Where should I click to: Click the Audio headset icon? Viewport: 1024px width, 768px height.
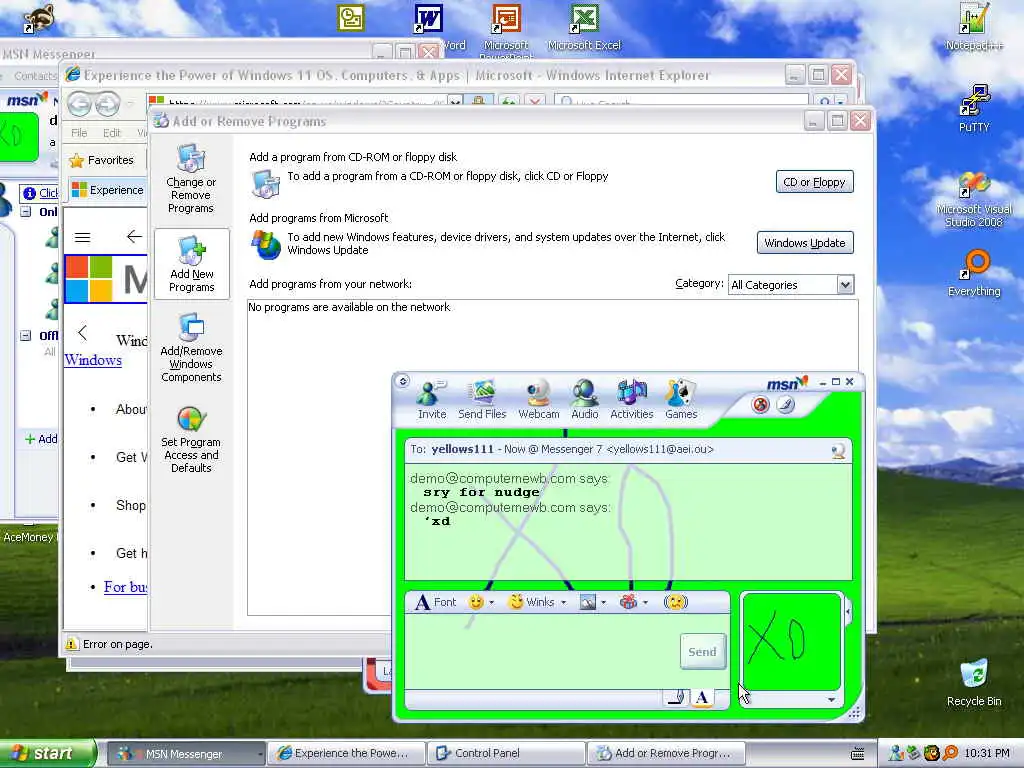(x=584, y=399)
